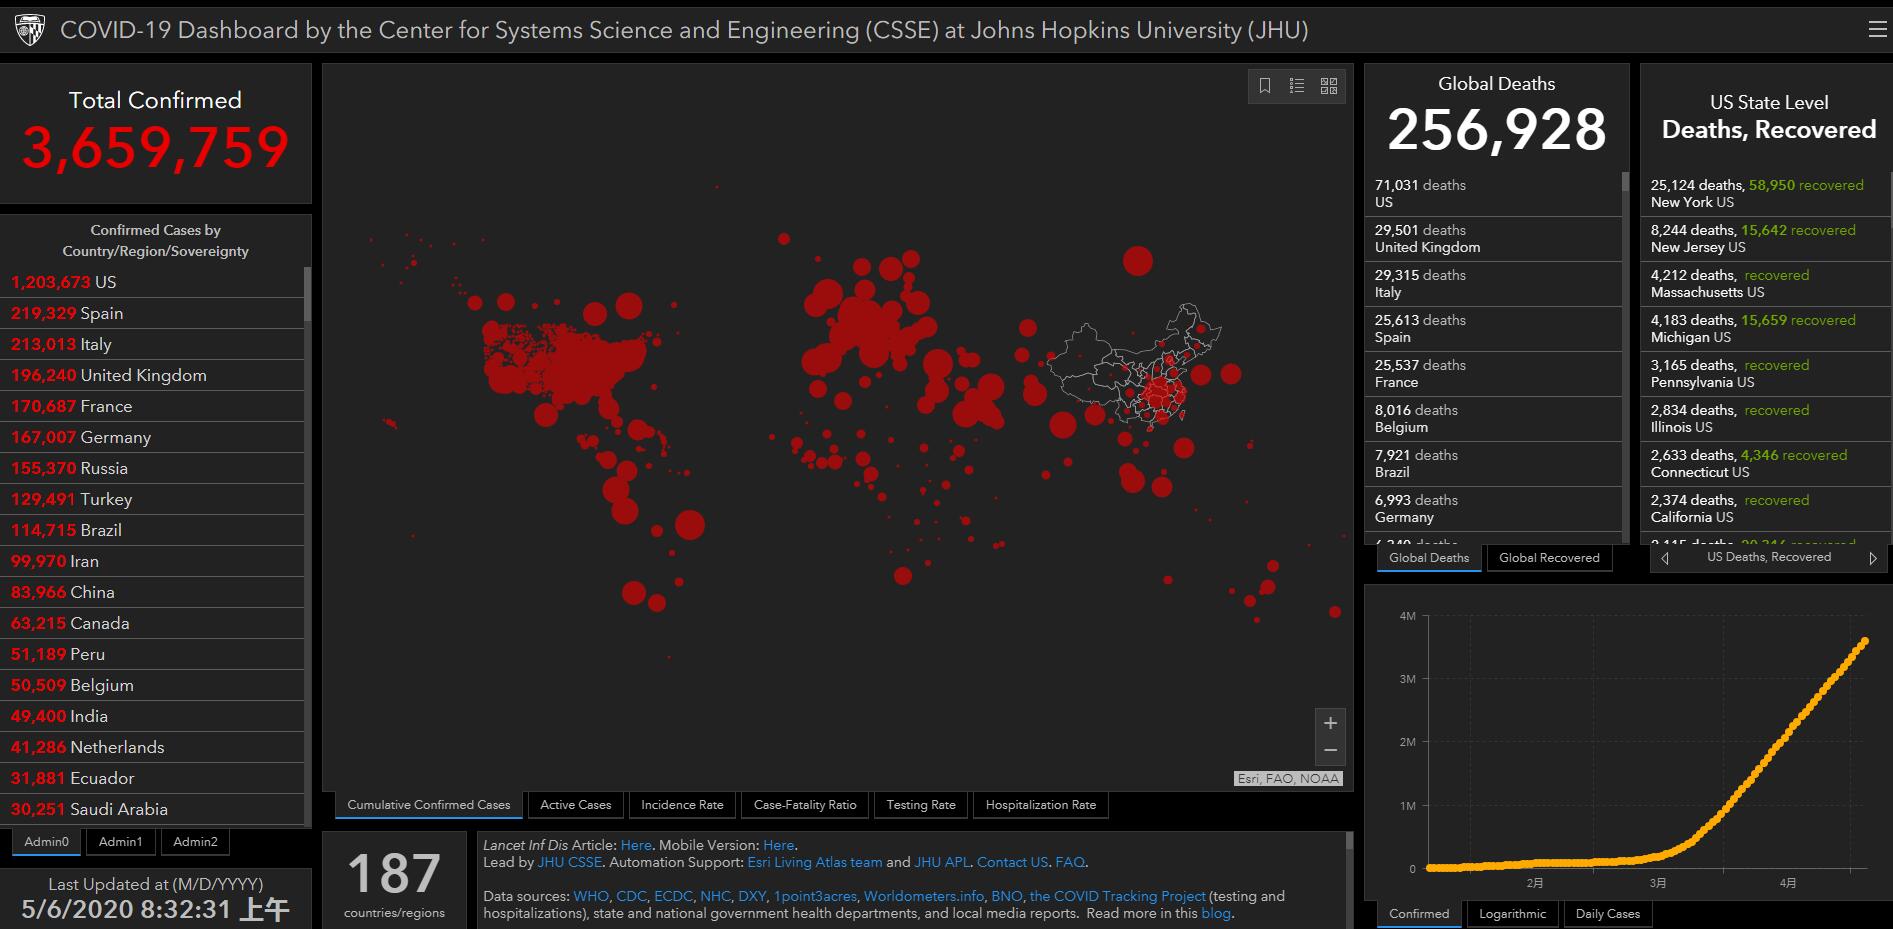Click the Johns Hopkins shield logo
The image size is (1893, 929).
tap(30, 30)
